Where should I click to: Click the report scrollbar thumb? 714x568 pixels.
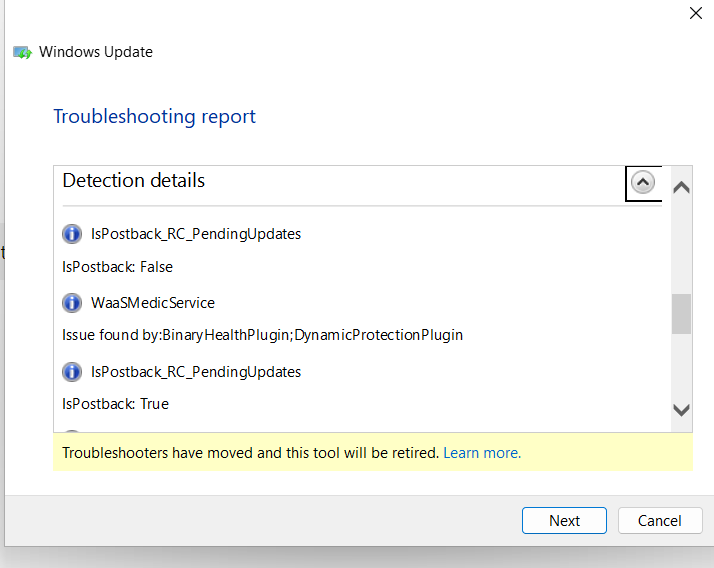point(681,314)
